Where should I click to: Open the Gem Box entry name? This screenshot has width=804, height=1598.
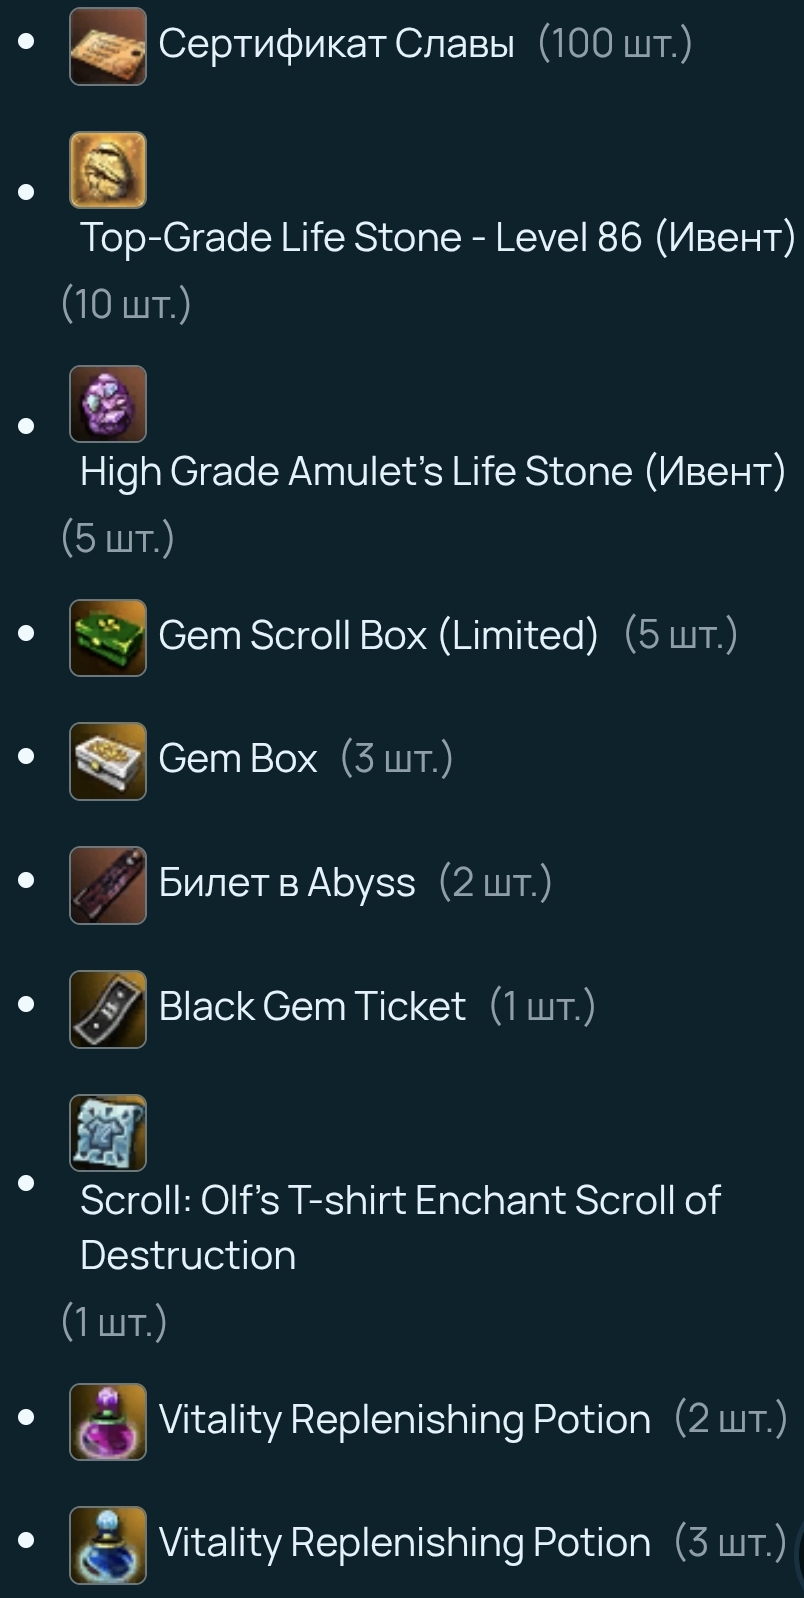(x=238, y=759)
